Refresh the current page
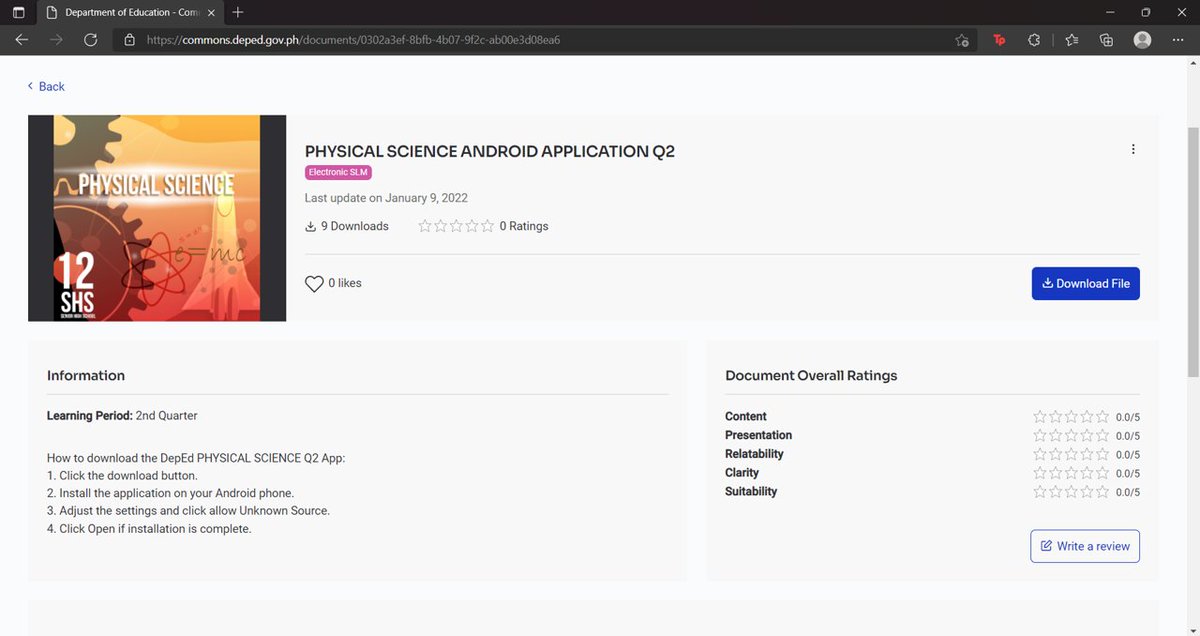This screenshot has width=1200, height=636. (90, 40)
